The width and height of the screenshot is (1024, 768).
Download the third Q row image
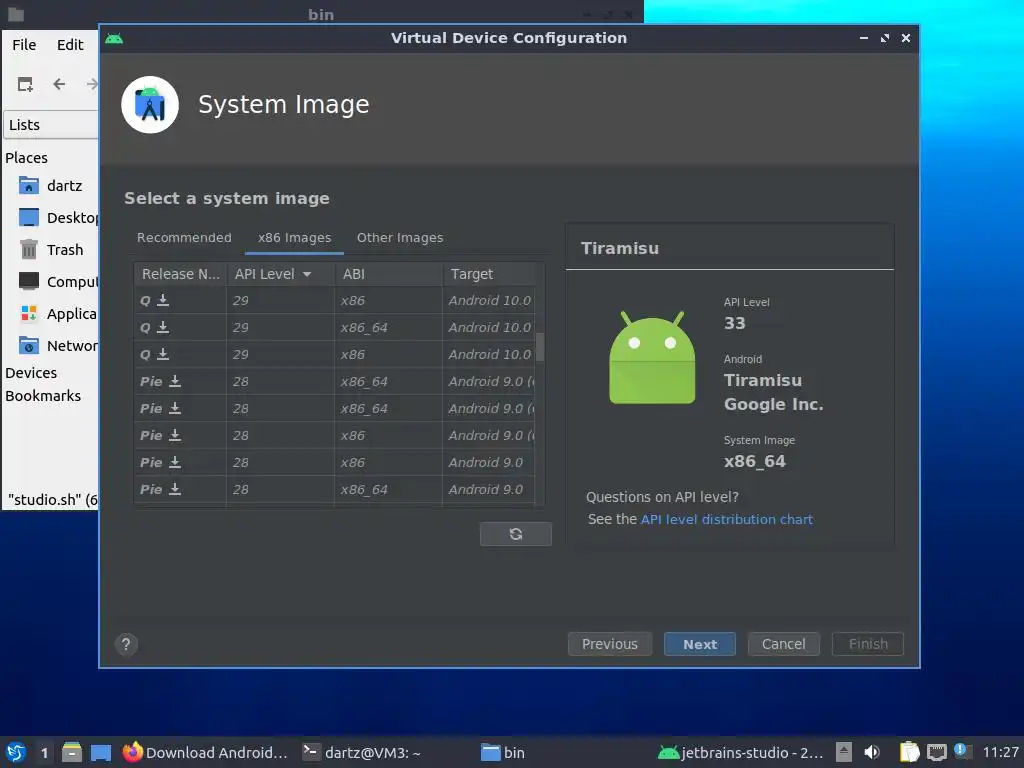[163, 354]
